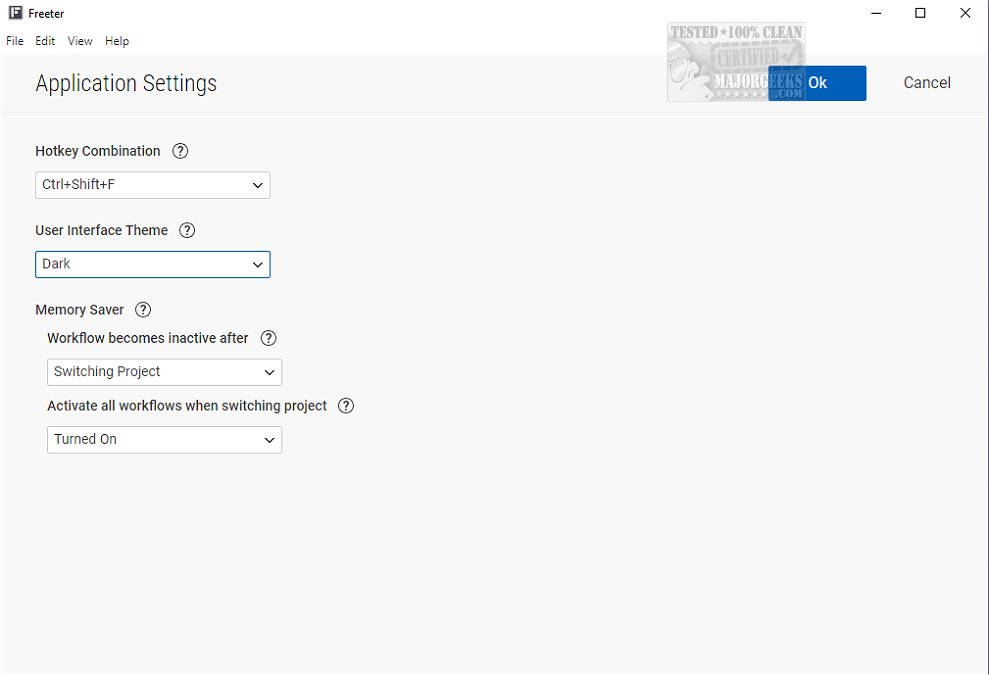Click the Cancel button
The height and width of the screenshot is (675, 989).
(927, 83)
